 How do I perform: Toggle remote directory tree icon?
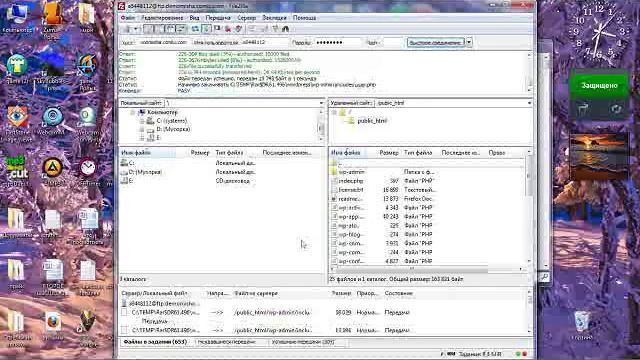[x=170, y=29]
